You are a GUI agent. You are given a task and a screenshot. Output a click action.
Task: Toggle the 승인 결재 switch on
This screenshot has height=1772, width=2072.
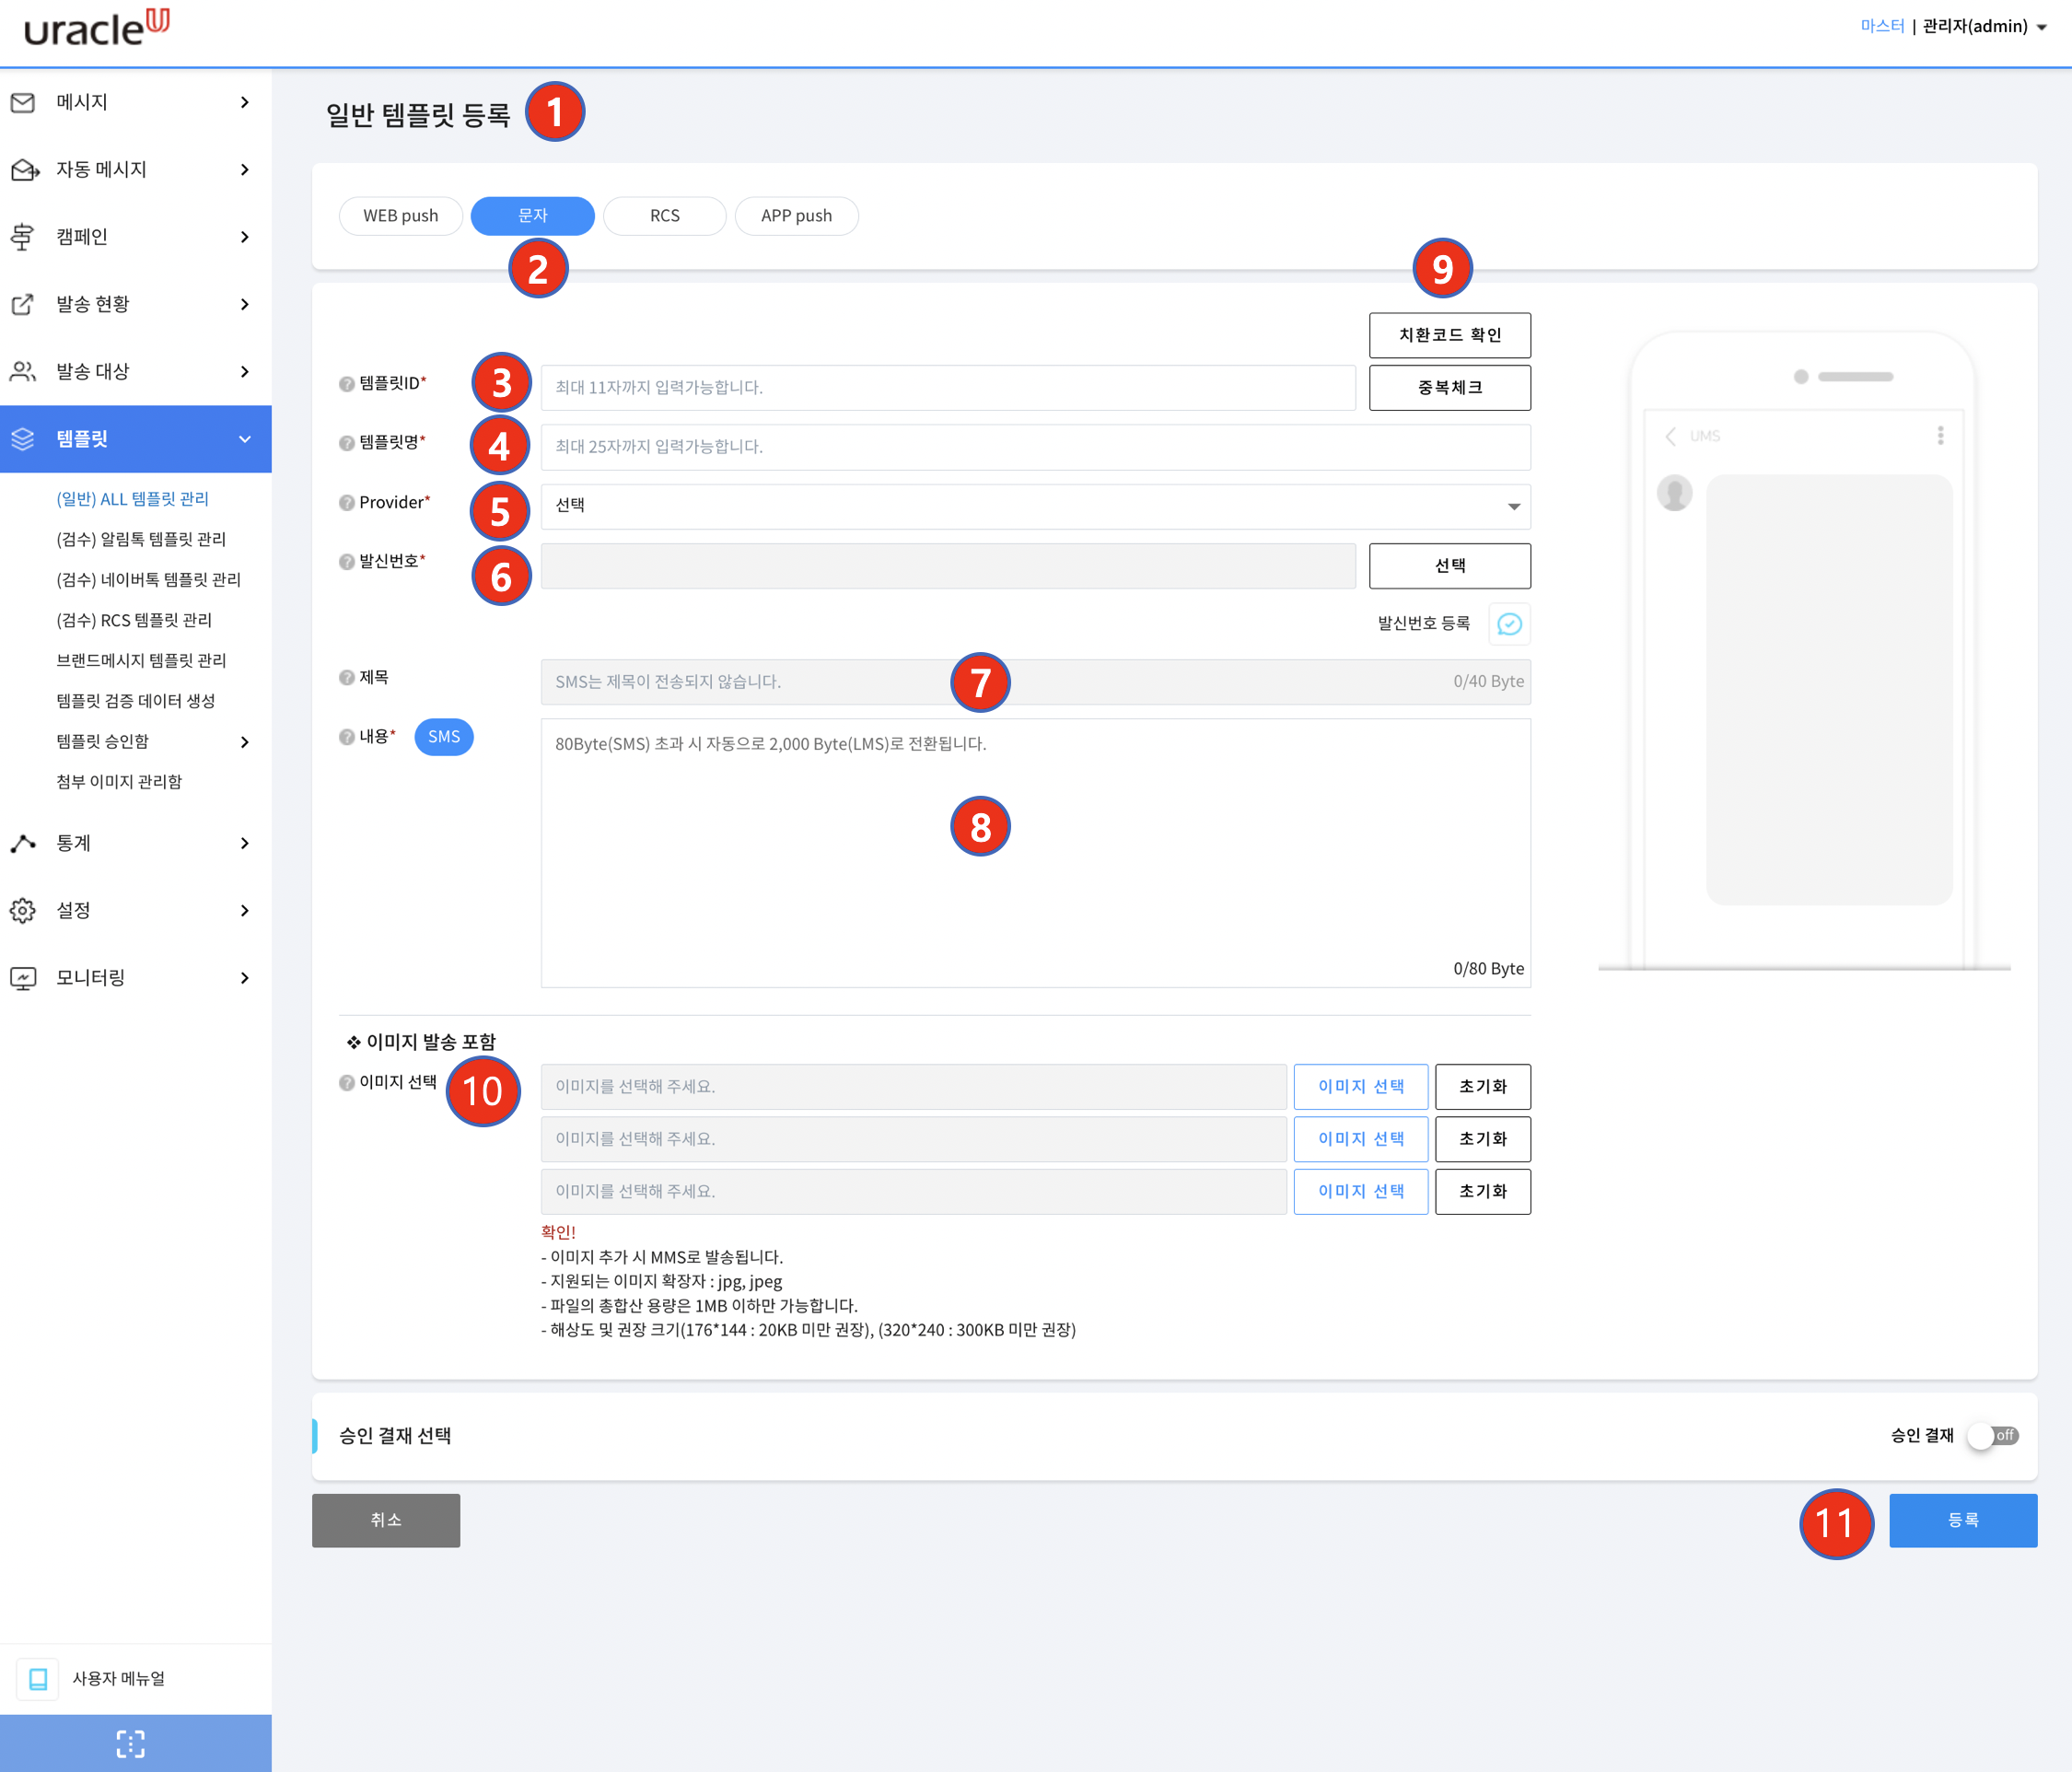(x=1992, y=1435)
